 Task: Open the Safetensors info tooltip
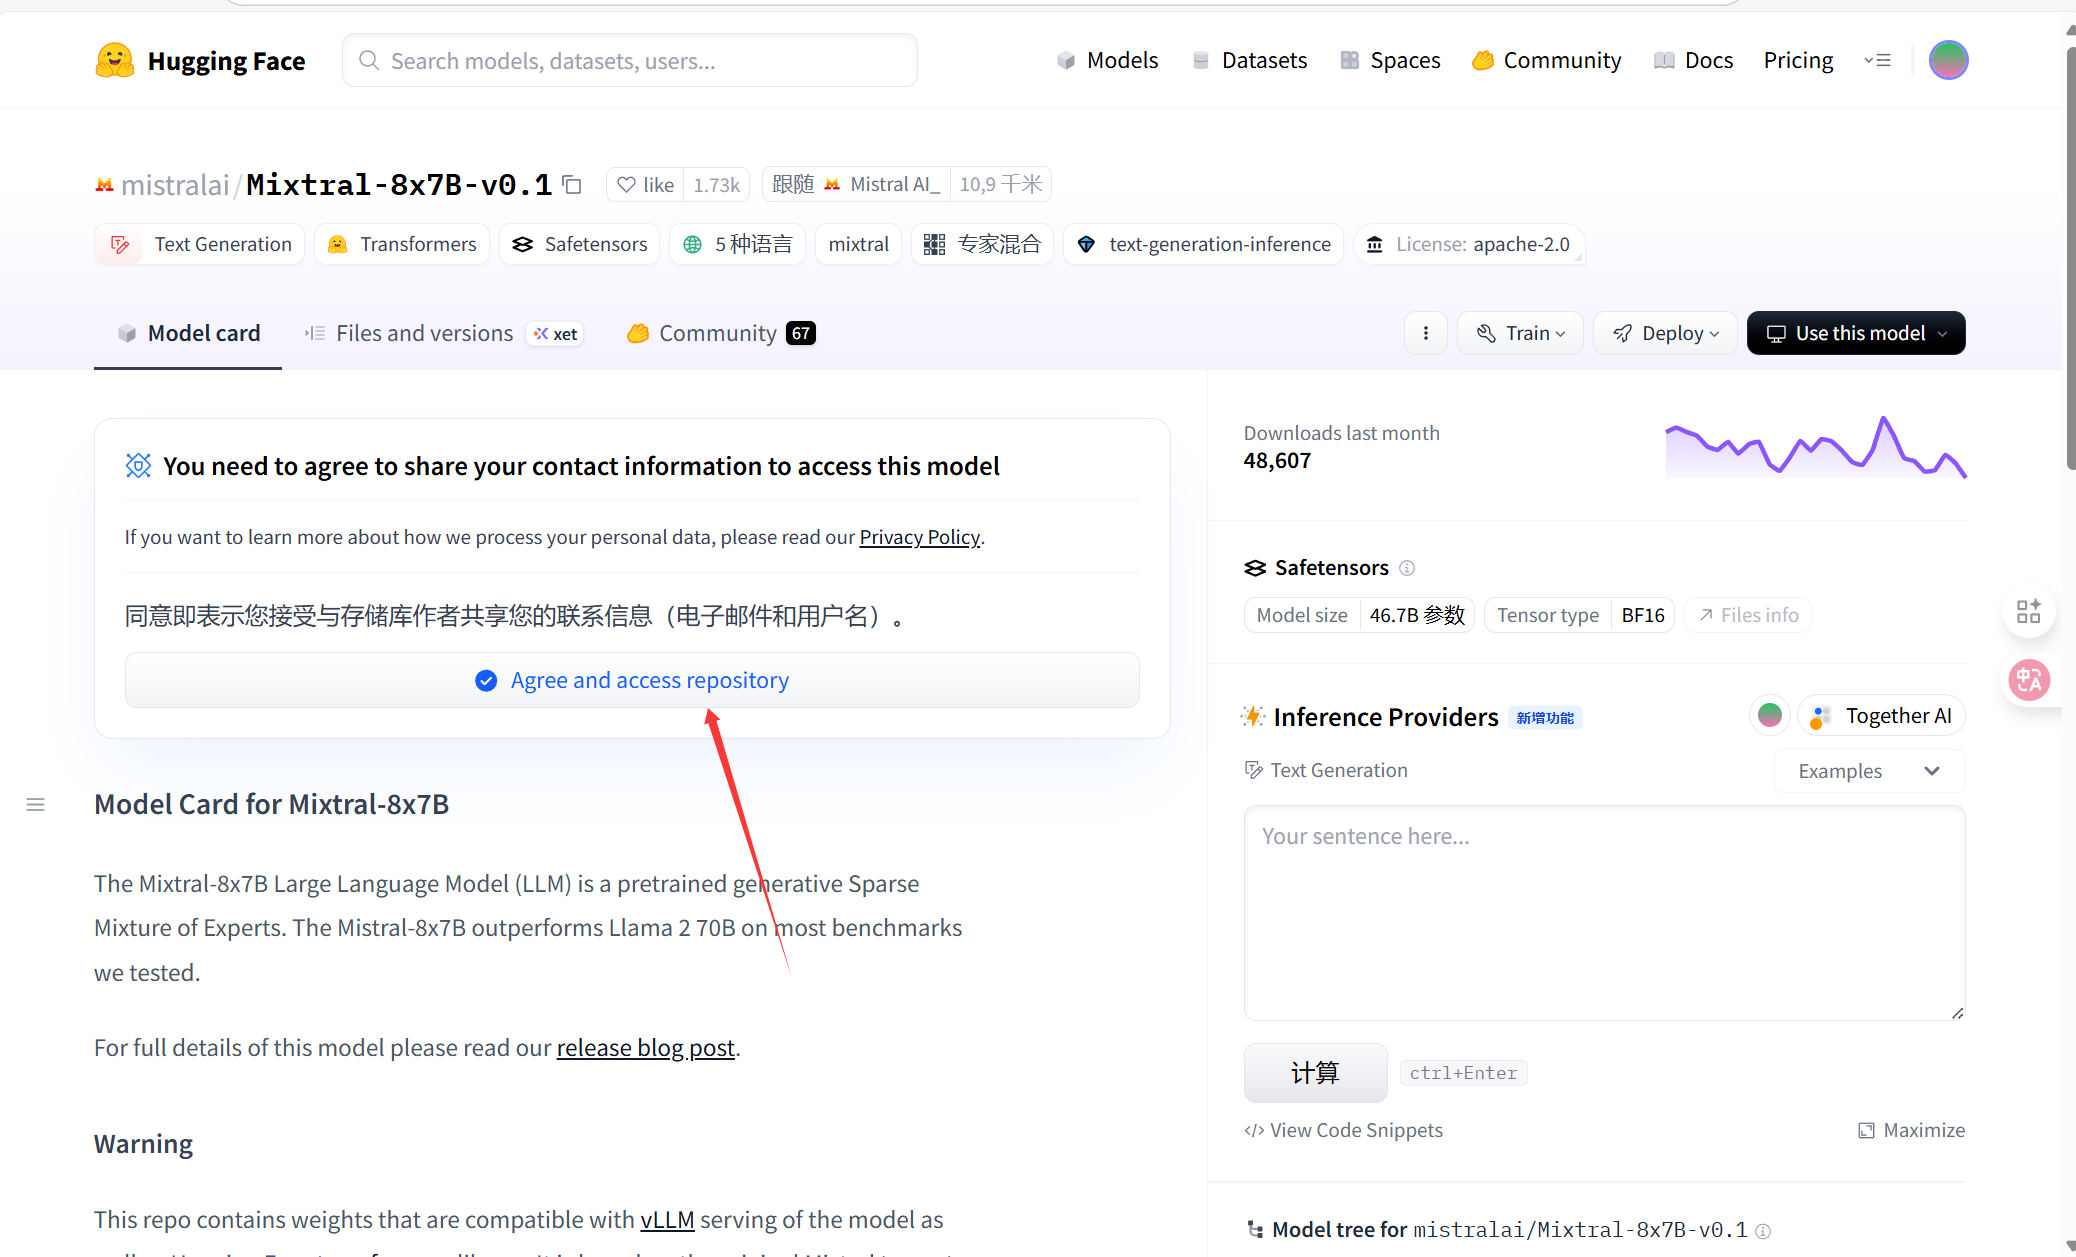point(1407,567)
